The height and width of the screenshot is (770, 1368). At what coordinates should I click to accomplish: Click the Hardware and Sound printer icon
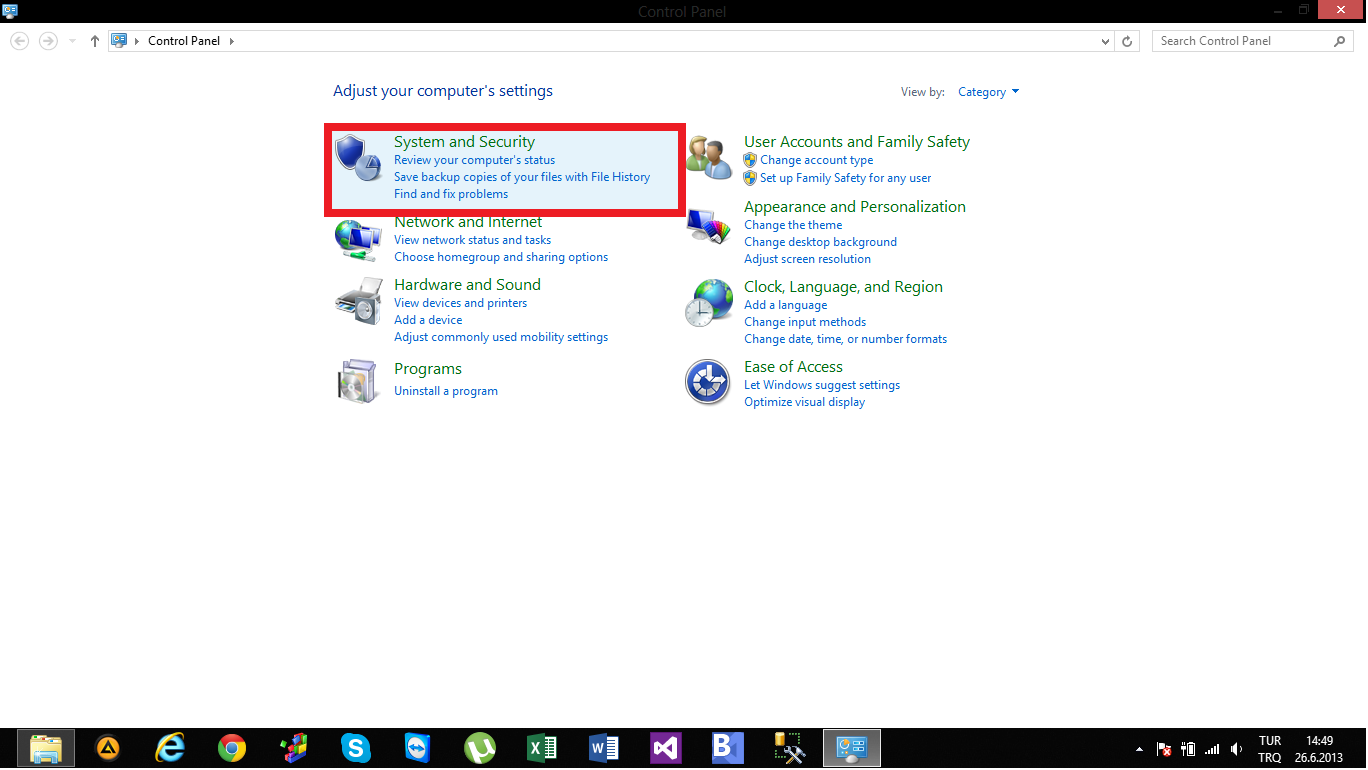(358, 301)
